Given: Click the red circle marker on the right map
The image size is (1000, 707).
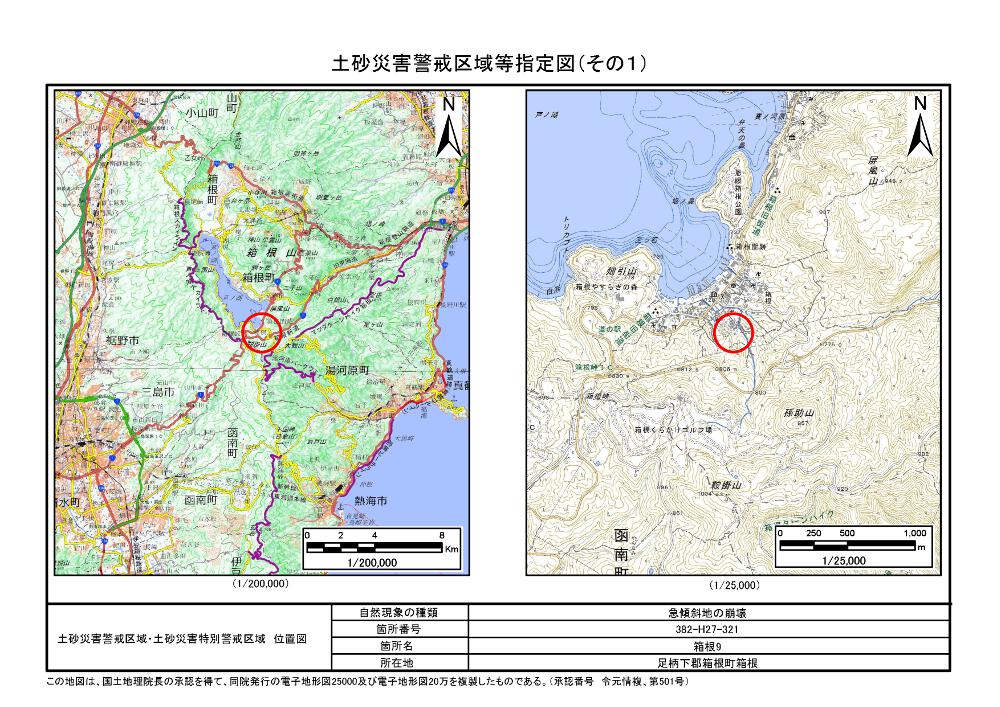Looking at the screenshot, I should (736, 330).
